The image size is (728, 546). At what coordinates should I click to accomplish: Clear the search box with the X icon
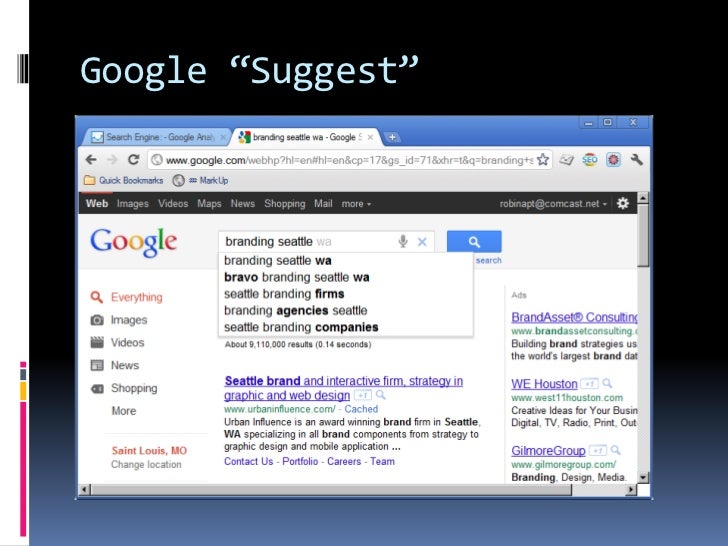click(422, 242)
